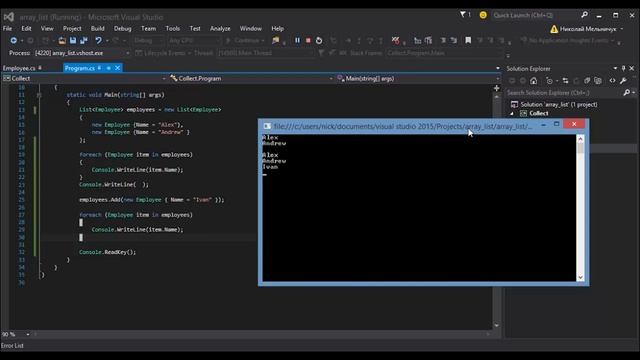Click the yellow feedback smiley icon
Viewport: 640px width, 360px height.
(483, 15)
